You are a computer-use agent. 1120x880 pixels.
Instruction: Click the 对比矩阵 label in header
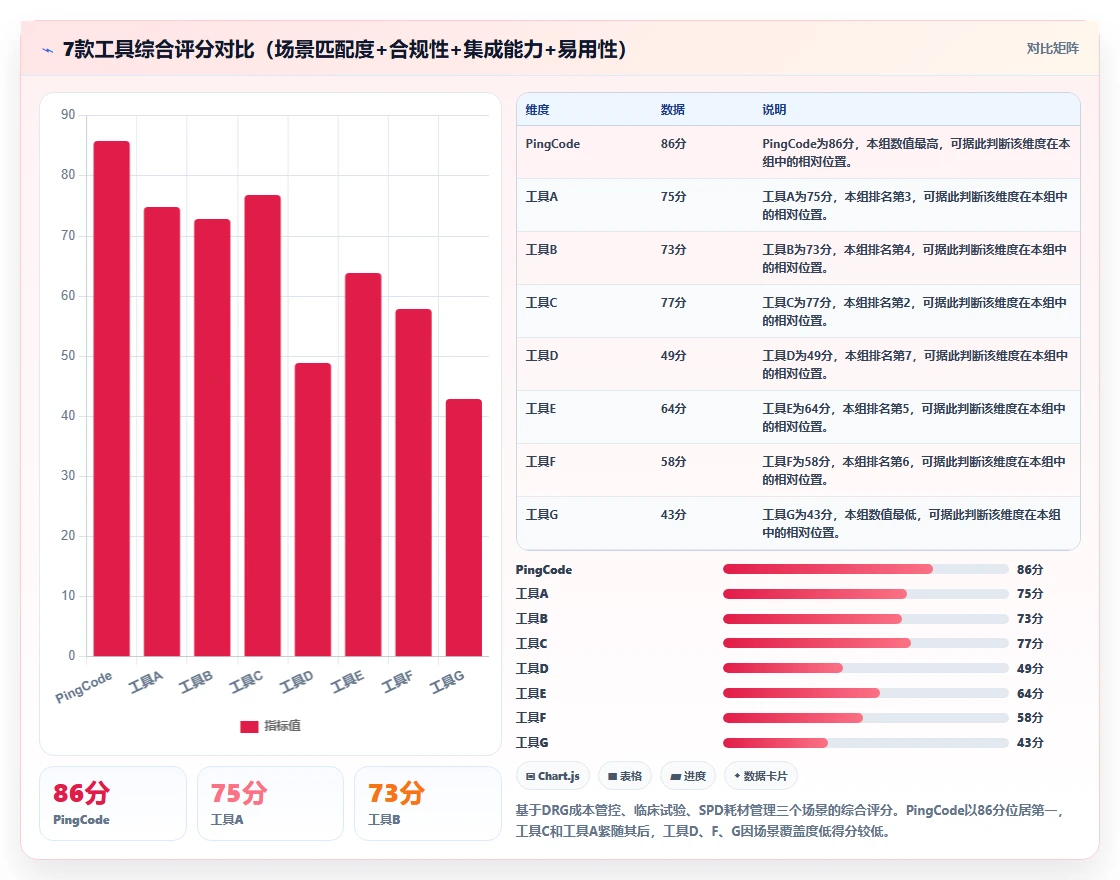coord(1052,49)
